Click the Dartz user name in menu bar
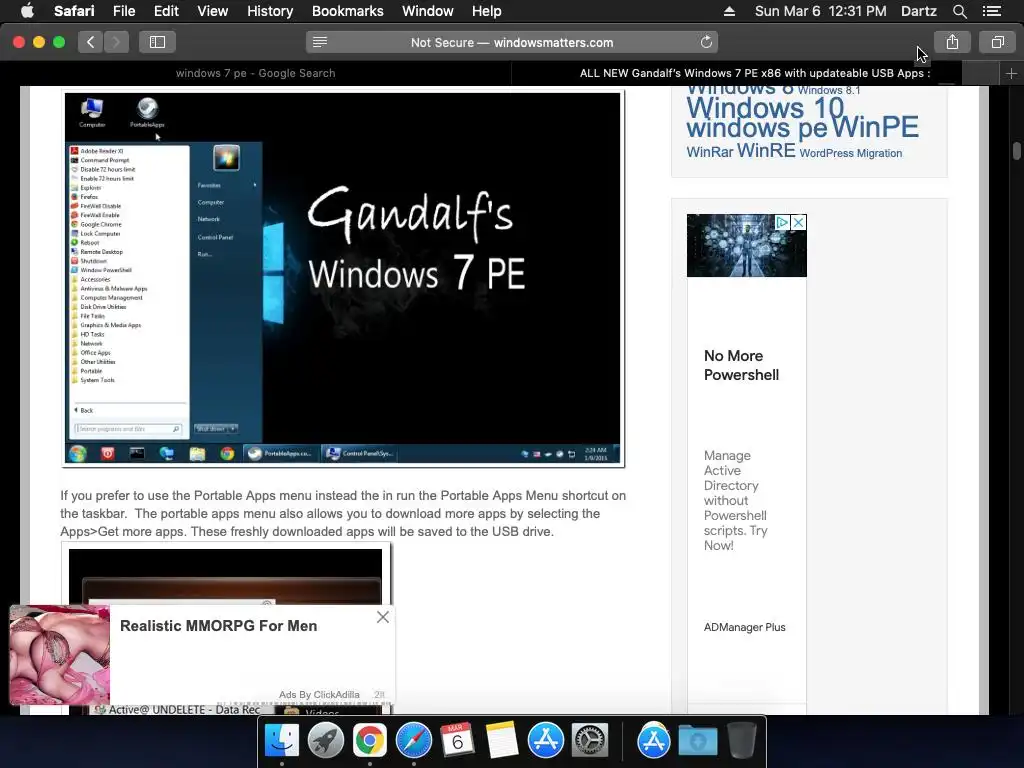 click(918, 11)
